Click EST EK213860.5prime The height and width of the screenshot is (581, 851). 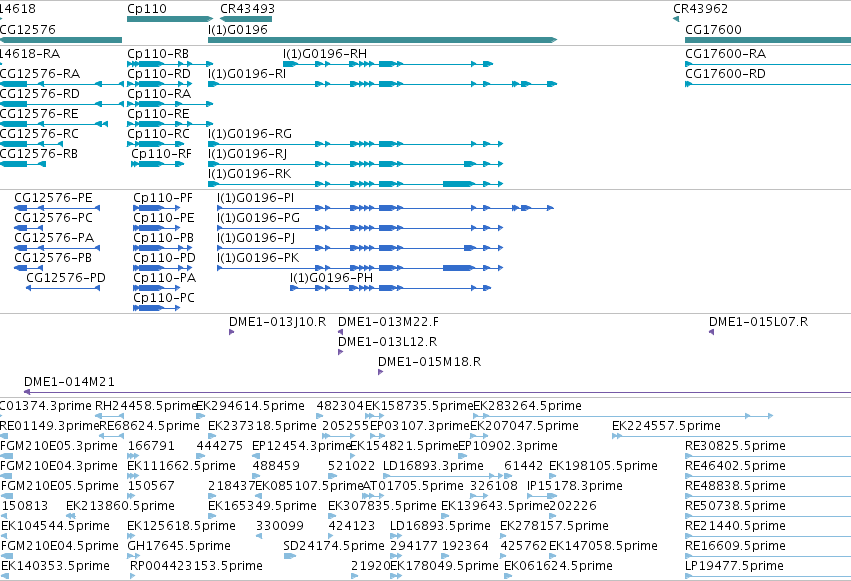point(71,516)
